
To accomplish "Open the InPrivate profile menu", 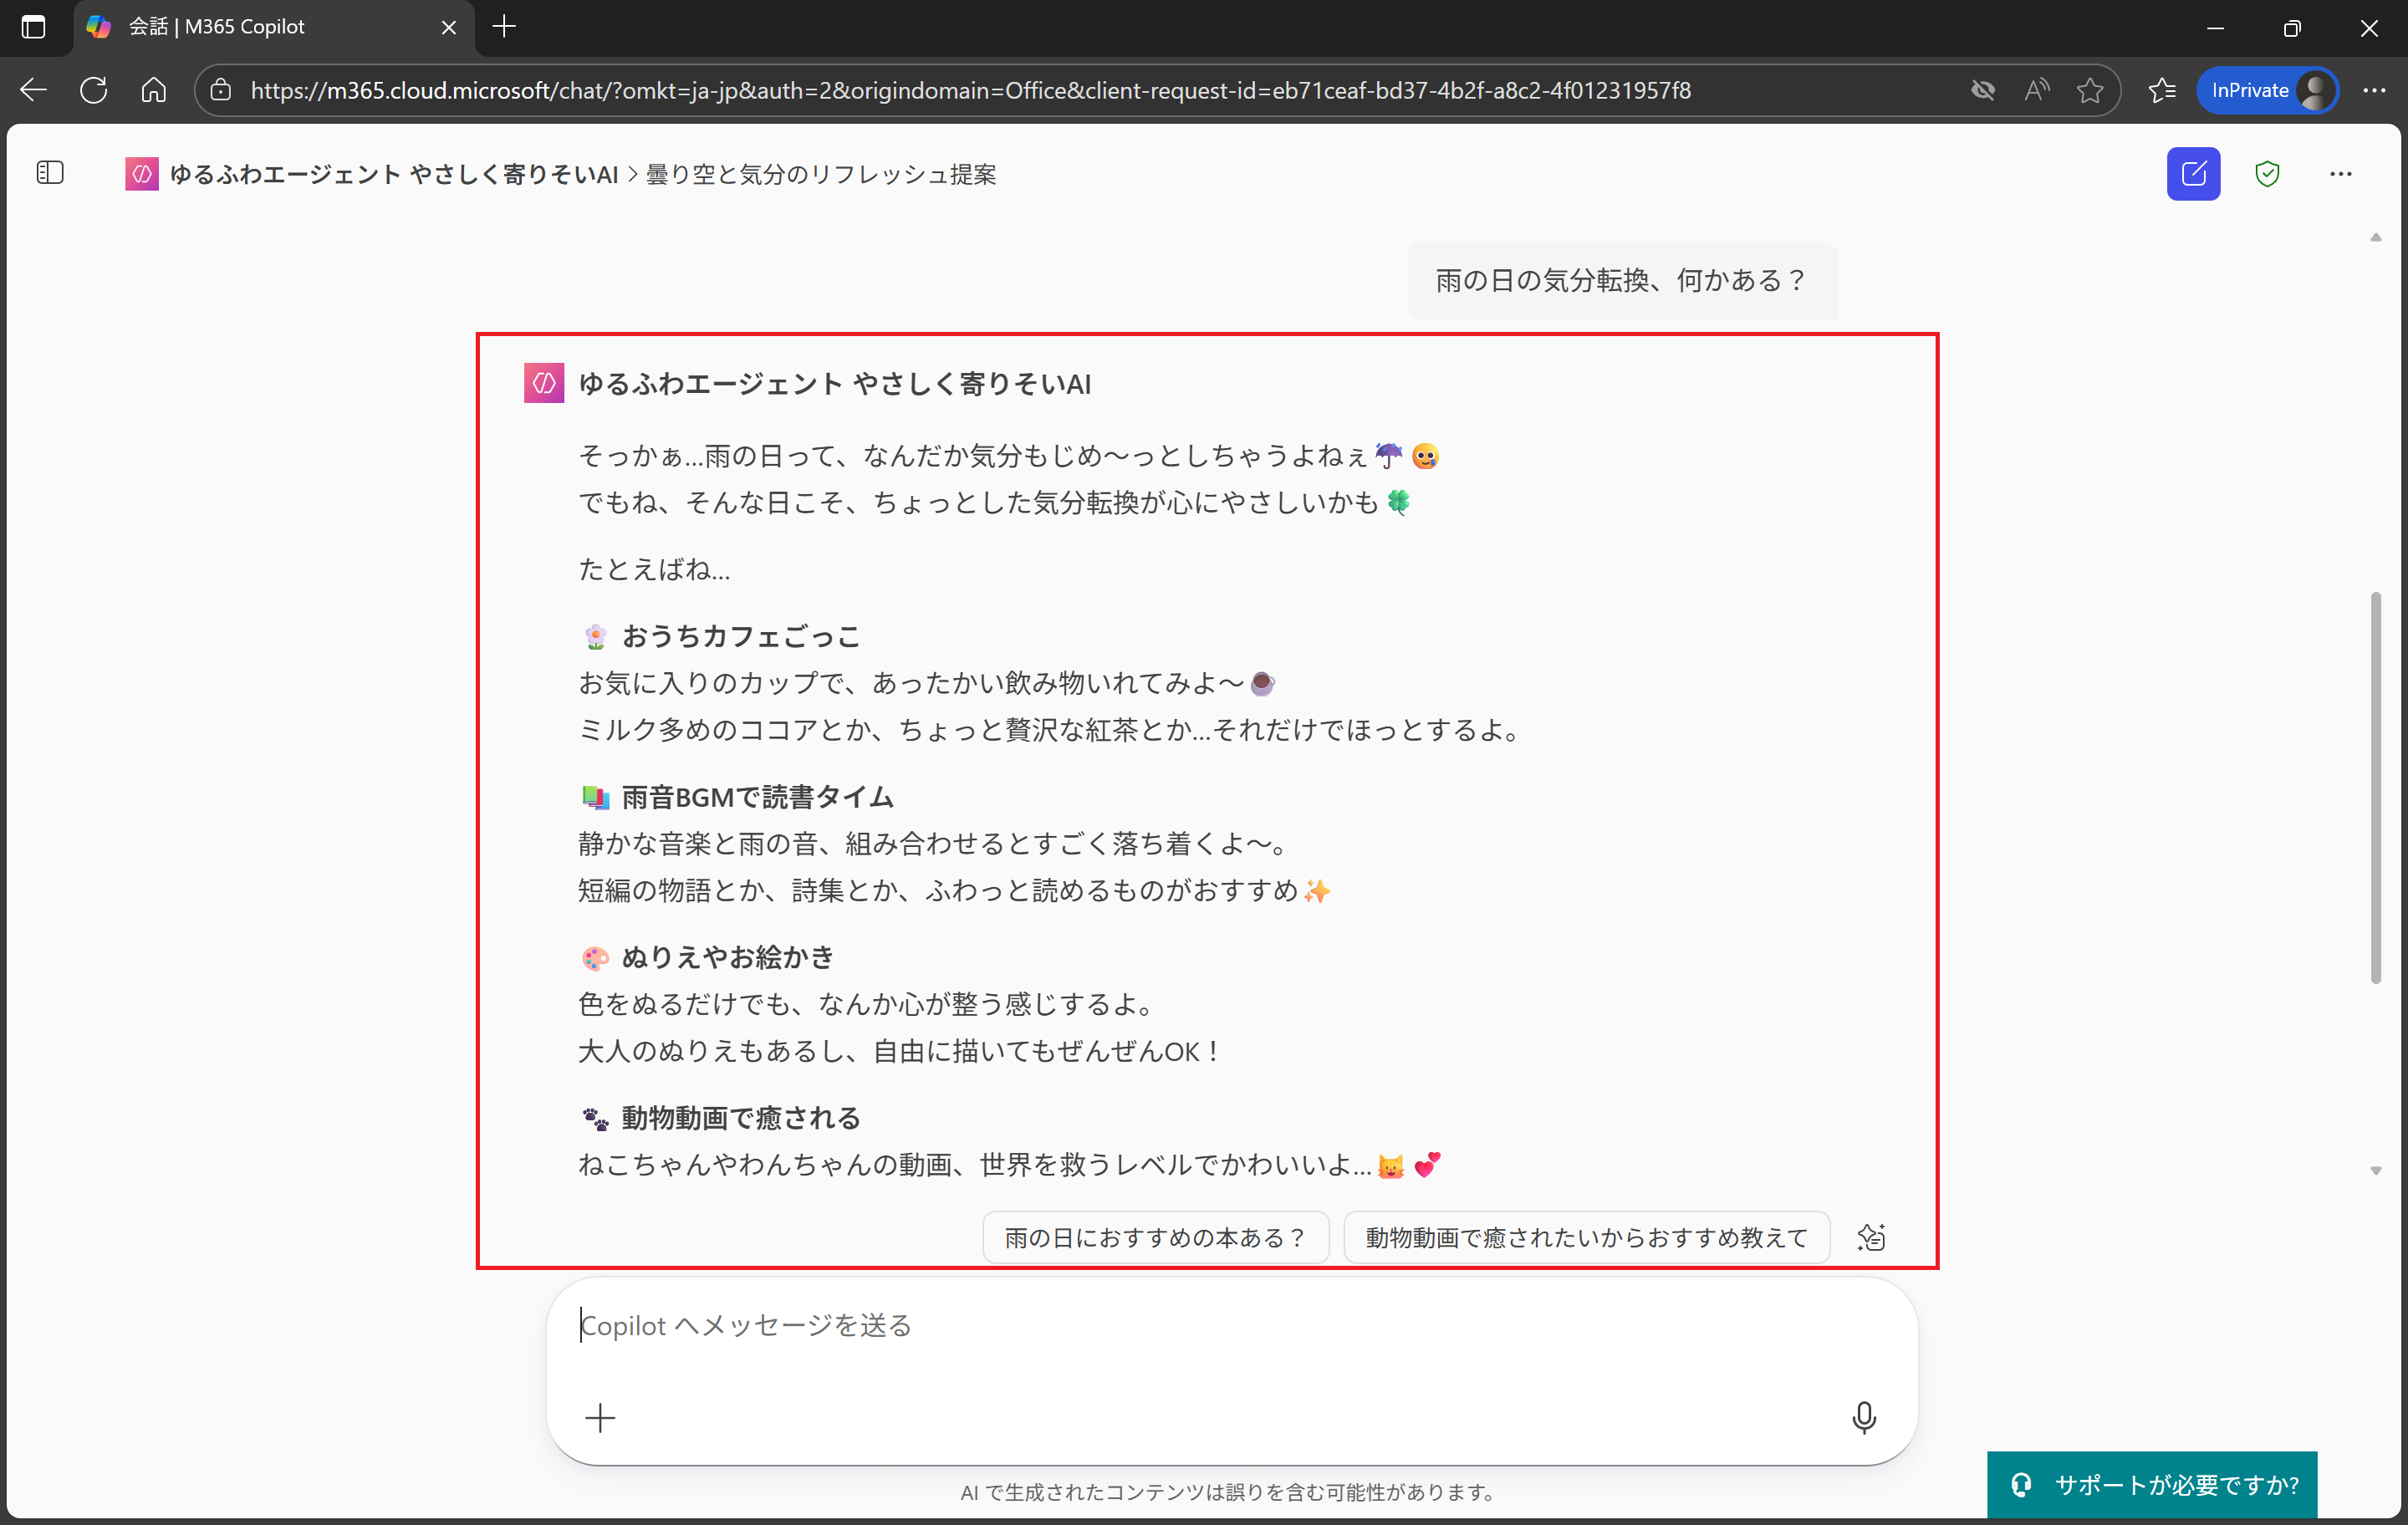I will (2267, 89).
